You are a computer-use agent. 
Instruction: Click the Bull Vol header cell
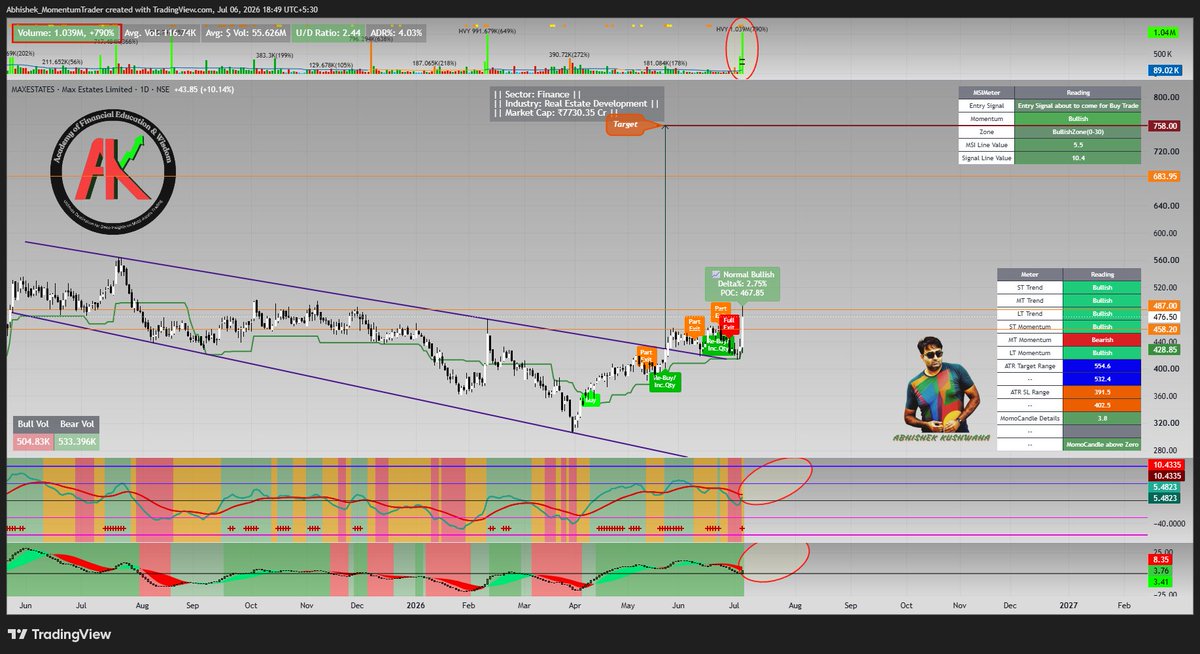(33, 425)
